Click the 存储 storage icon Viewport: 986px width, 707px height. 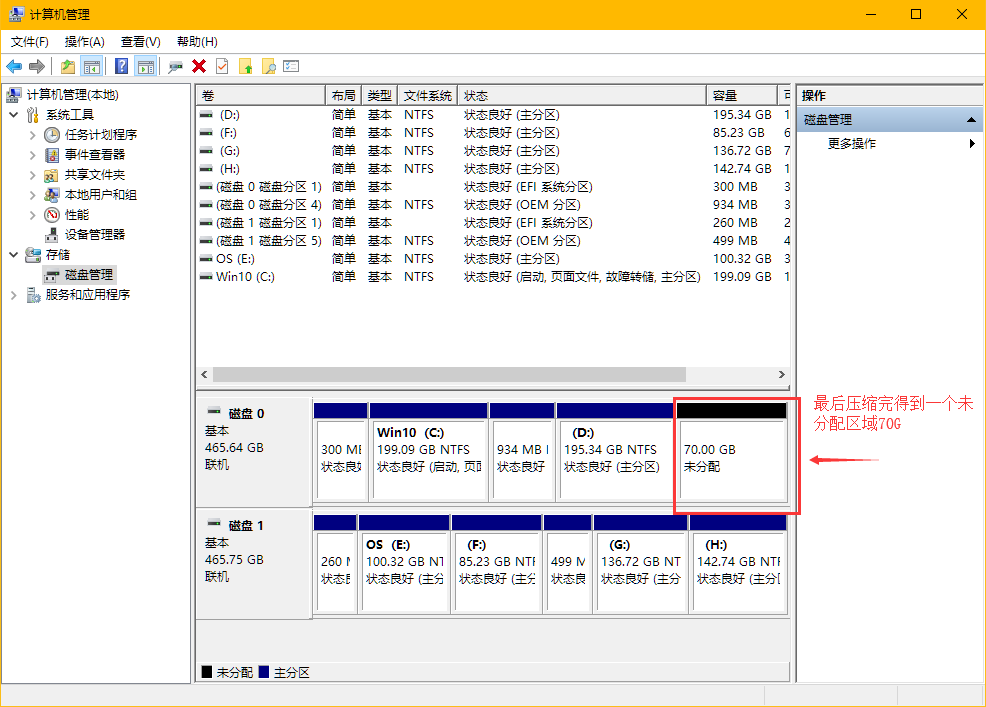(x=33, y=255)
